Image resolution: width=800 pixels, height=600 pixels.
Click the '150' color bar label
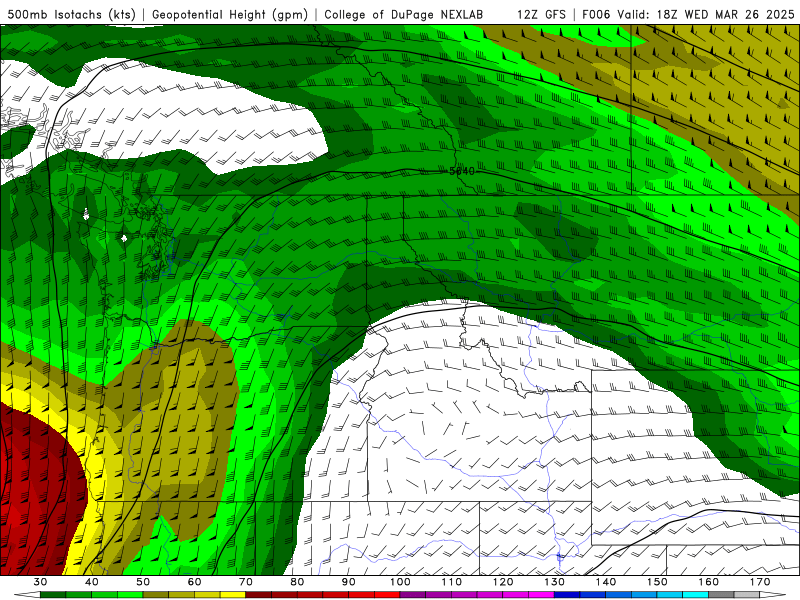click(657, 582)
